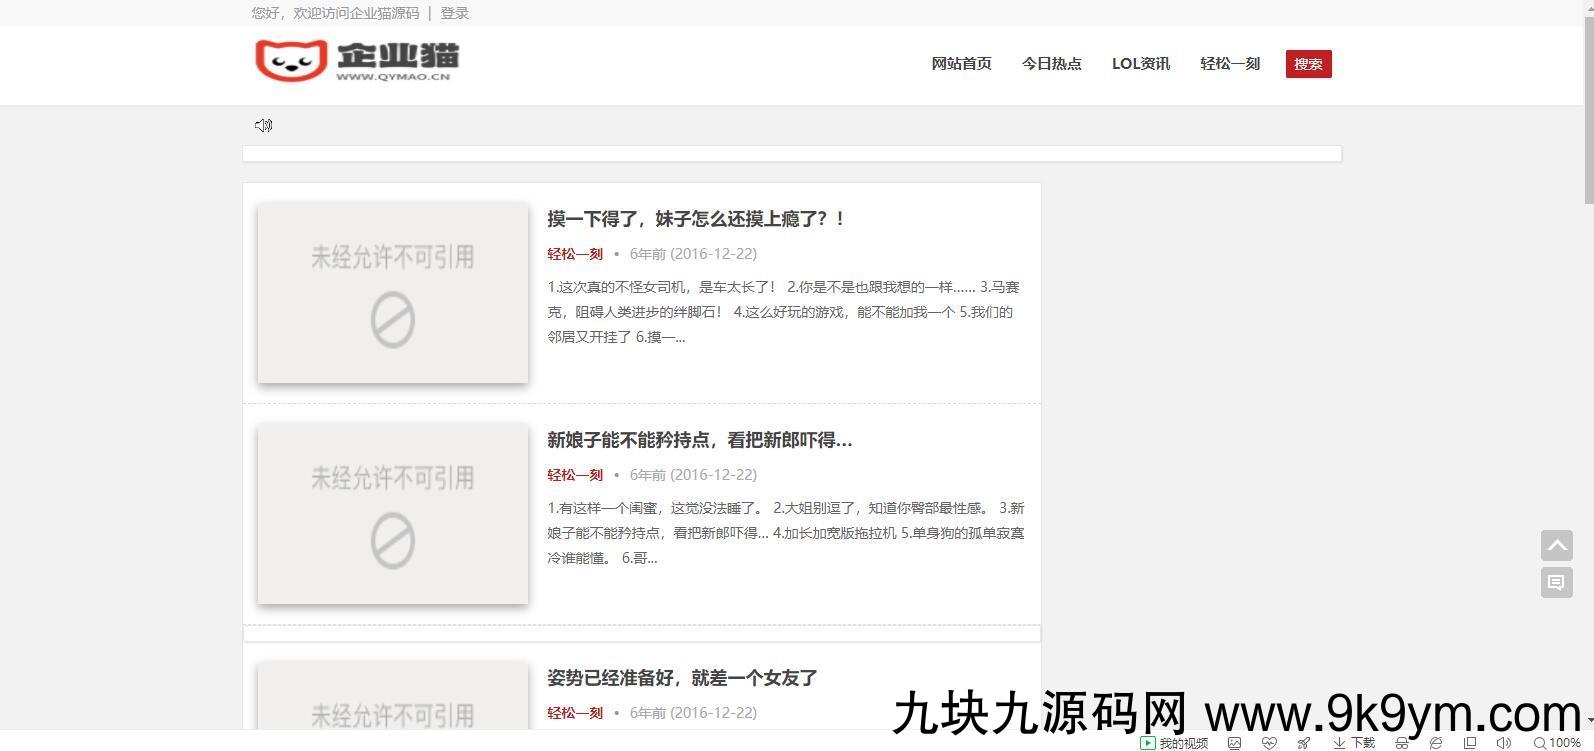Click the scroll-to-top arrow button
This screenshot has width=1594, height=751.
pos(1556,545)
